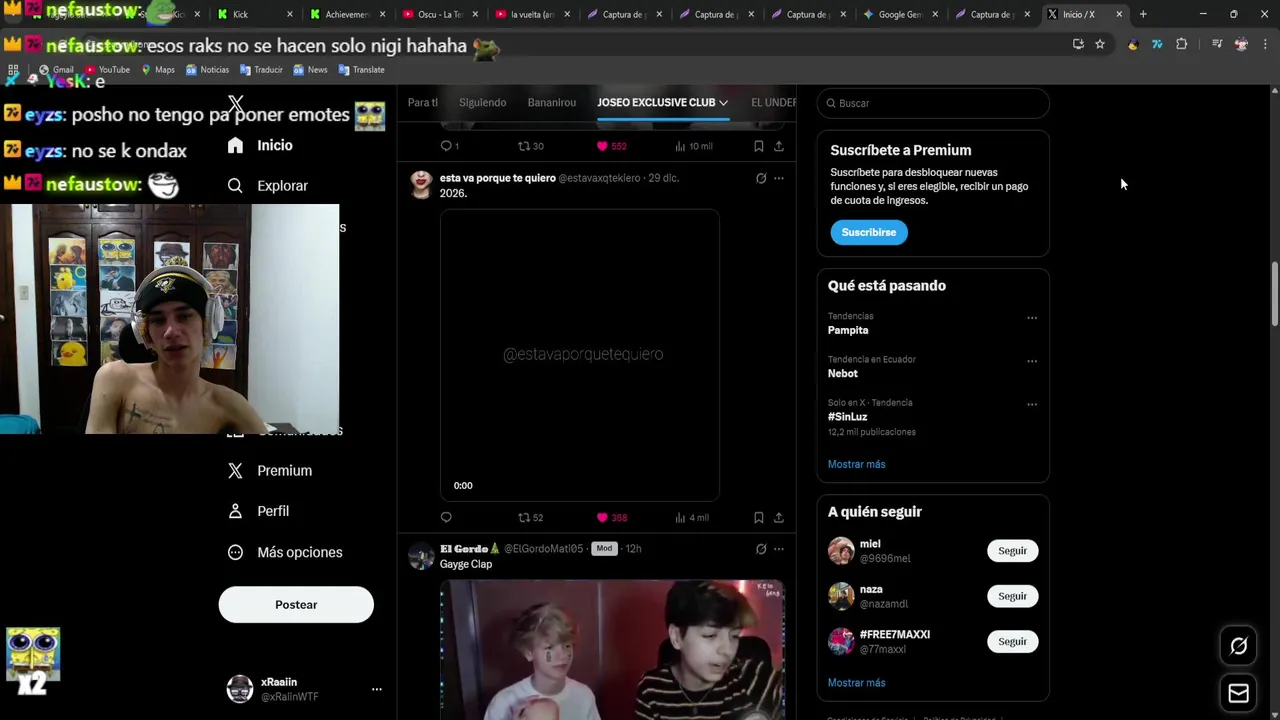Screen dimensions: 1280x720
Task: Repost the post showing 30 reposts
Action: click(x=531, y=146)
